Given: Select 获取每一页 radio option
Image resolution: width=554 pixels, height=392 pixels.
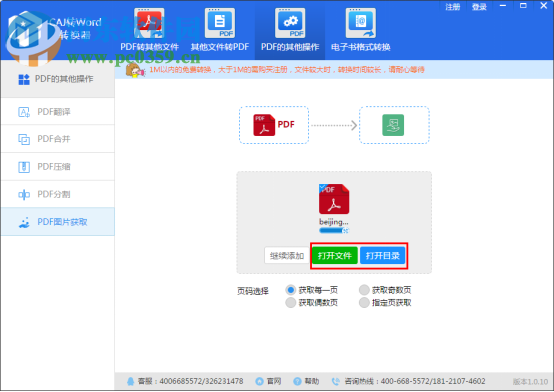Looking at the screenshot, I should [x=290, y=290].
